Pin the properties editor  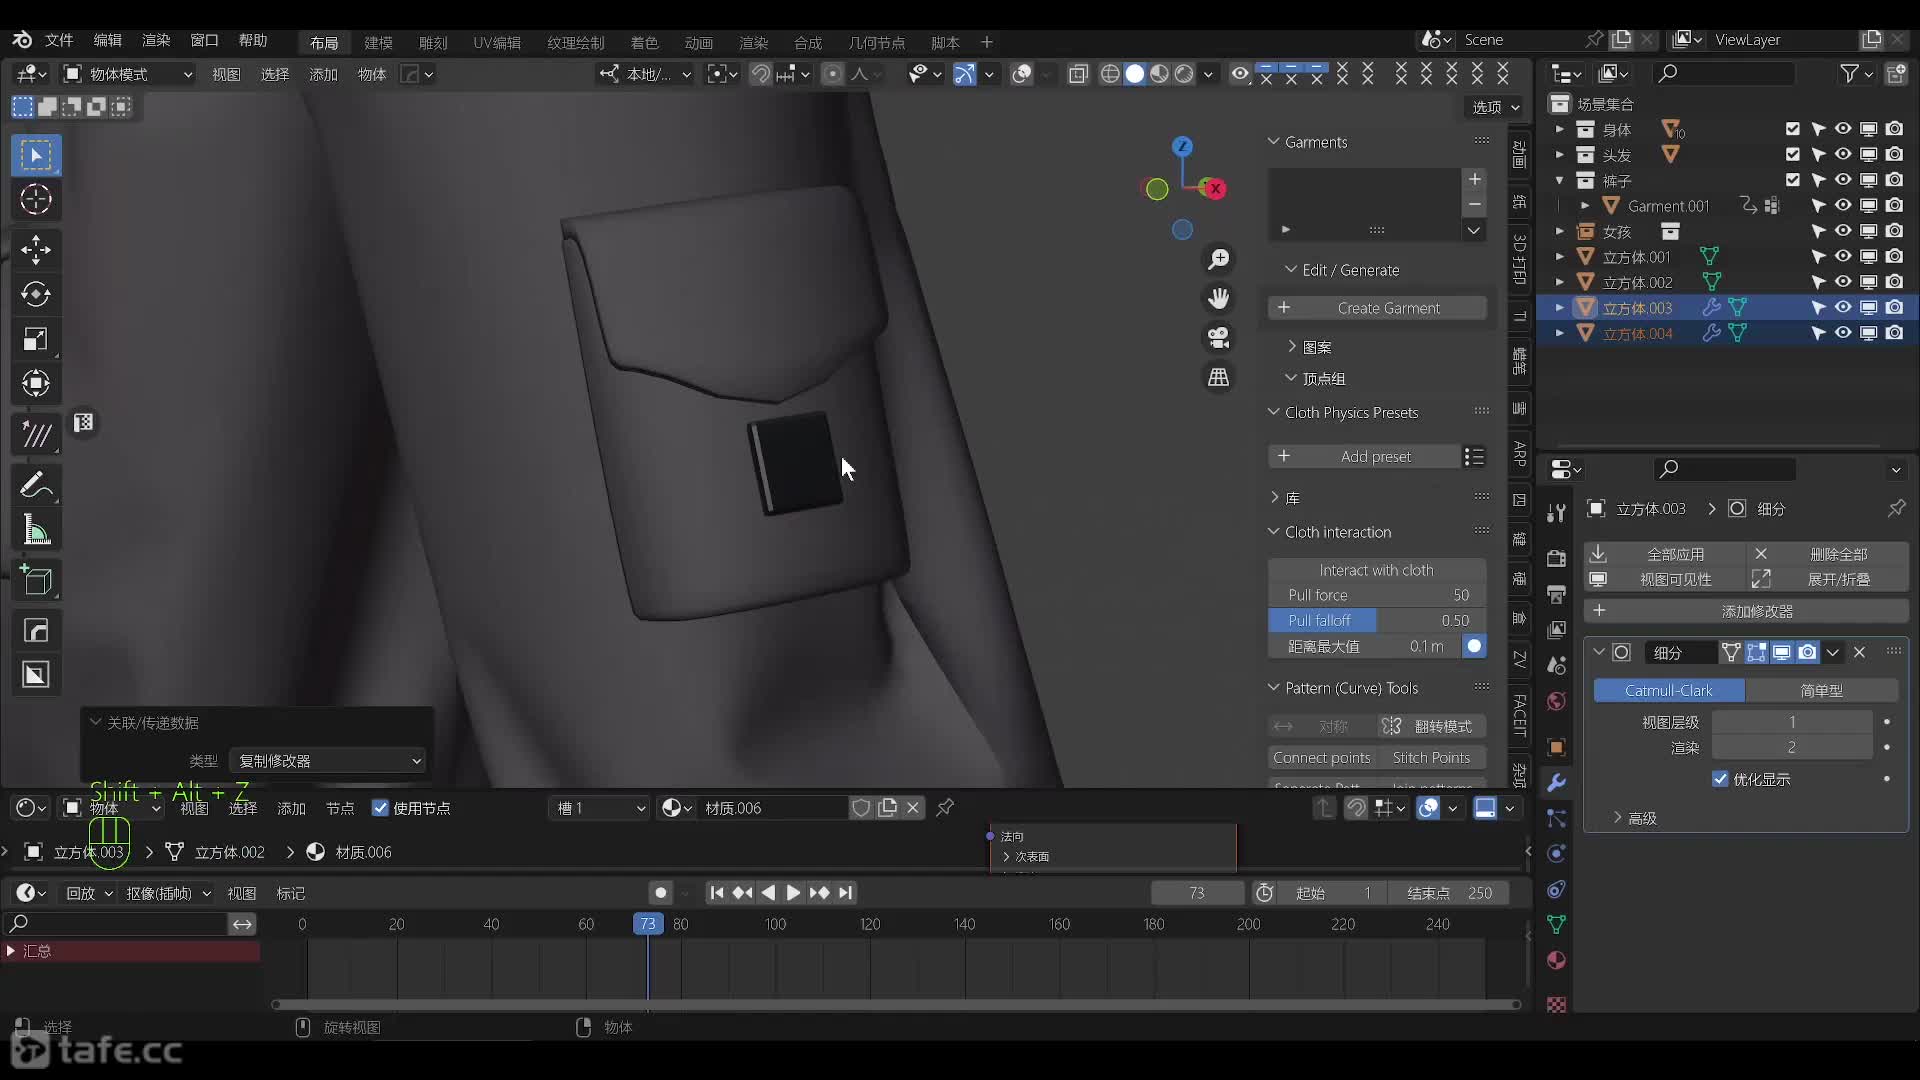click(x=1896, y=509)
